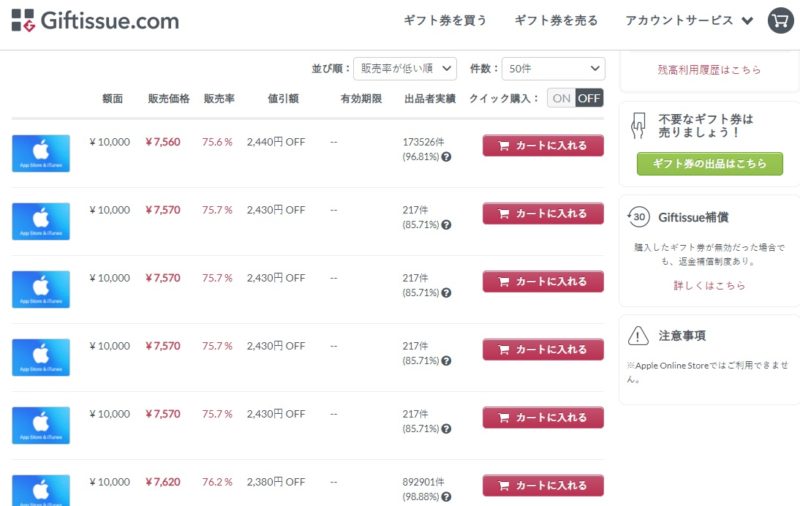Expand the アカウントサービス menu

(x=689, y=20)
